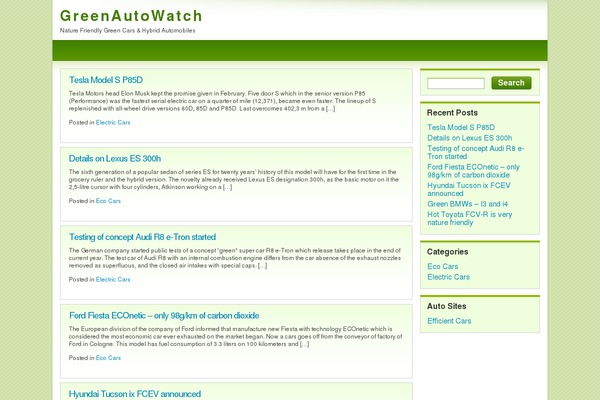Click the Categories widget heading
The image size is (600, 400).
tap(448, 252)
